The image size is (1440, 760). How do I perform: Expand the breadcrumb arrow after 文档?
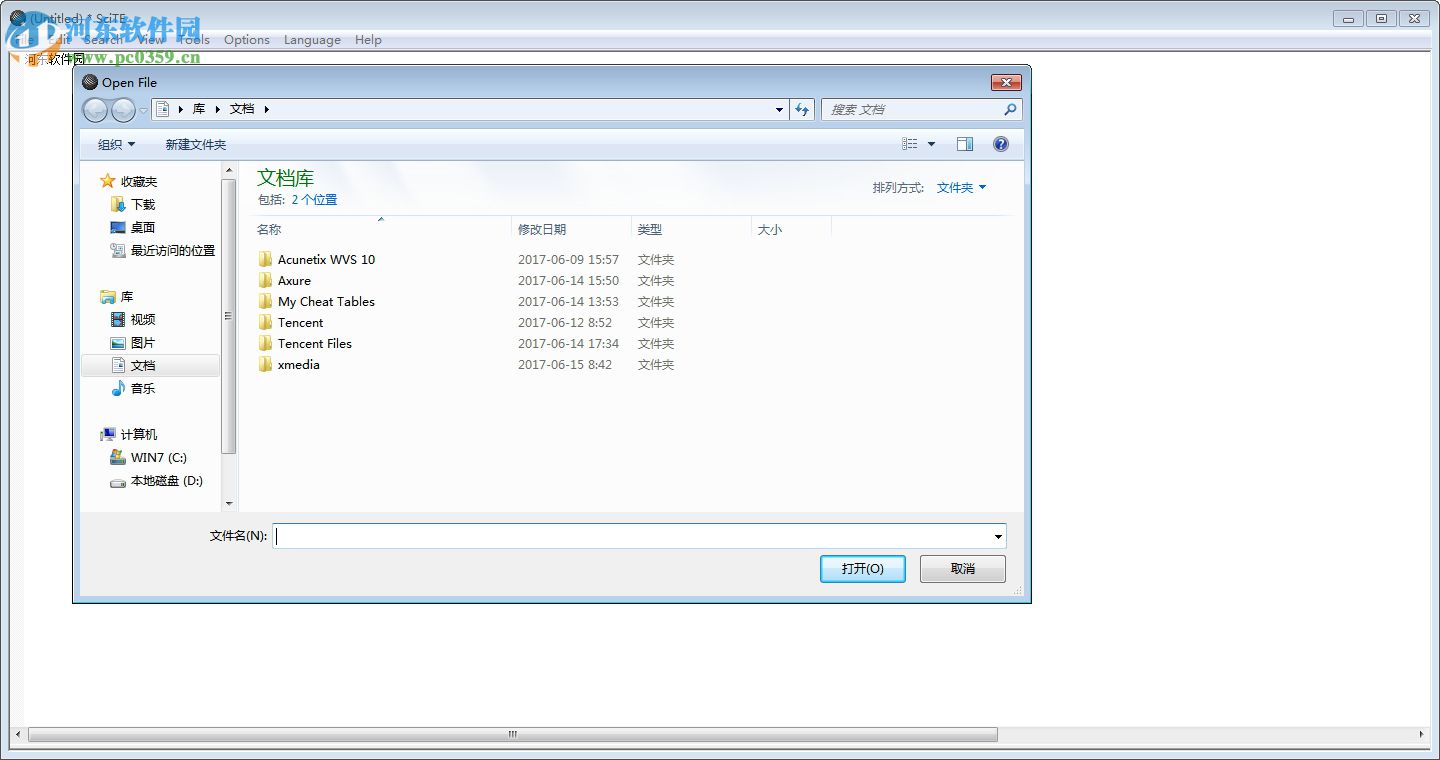(x=267, y=109)
